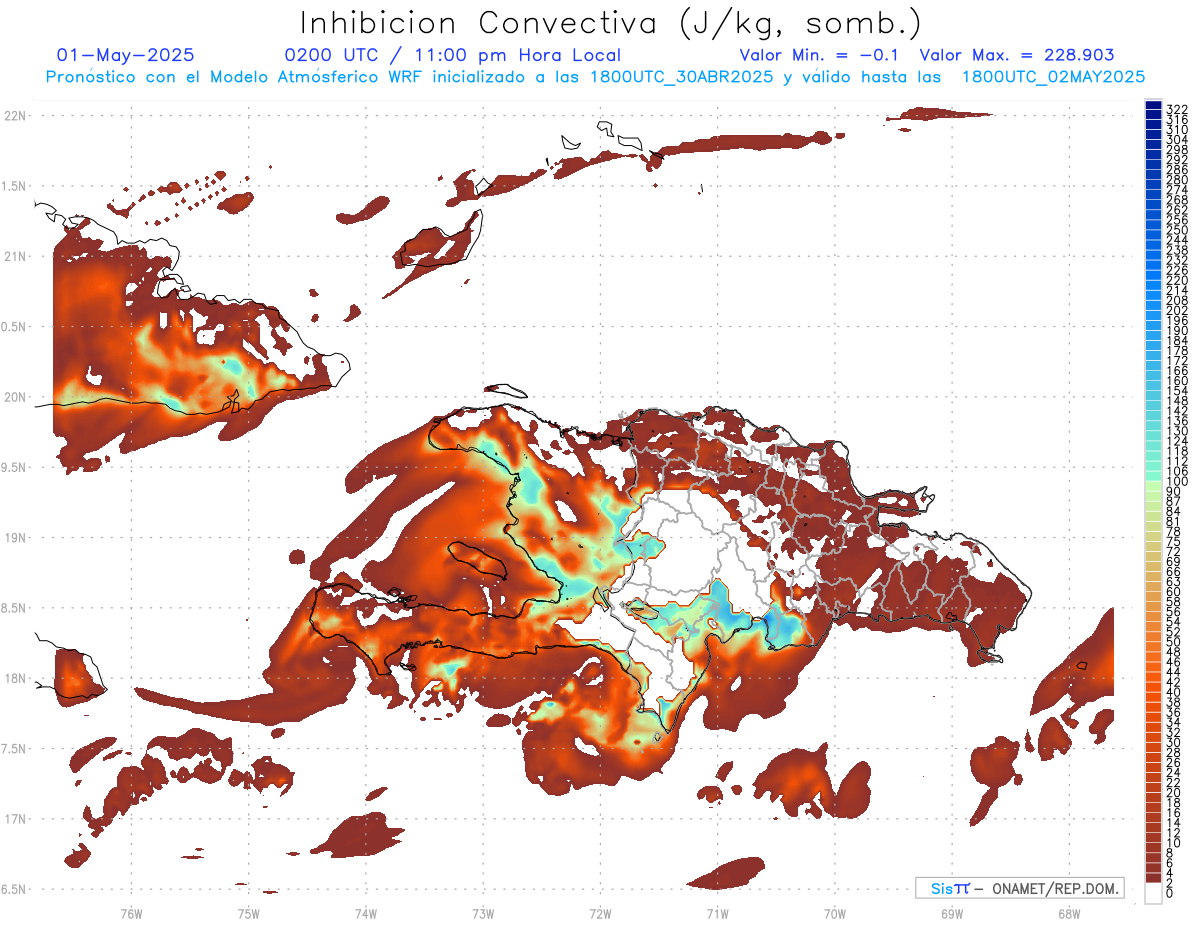Click the '71W' longitude label
1200x927 pixels.
point(717,913)
